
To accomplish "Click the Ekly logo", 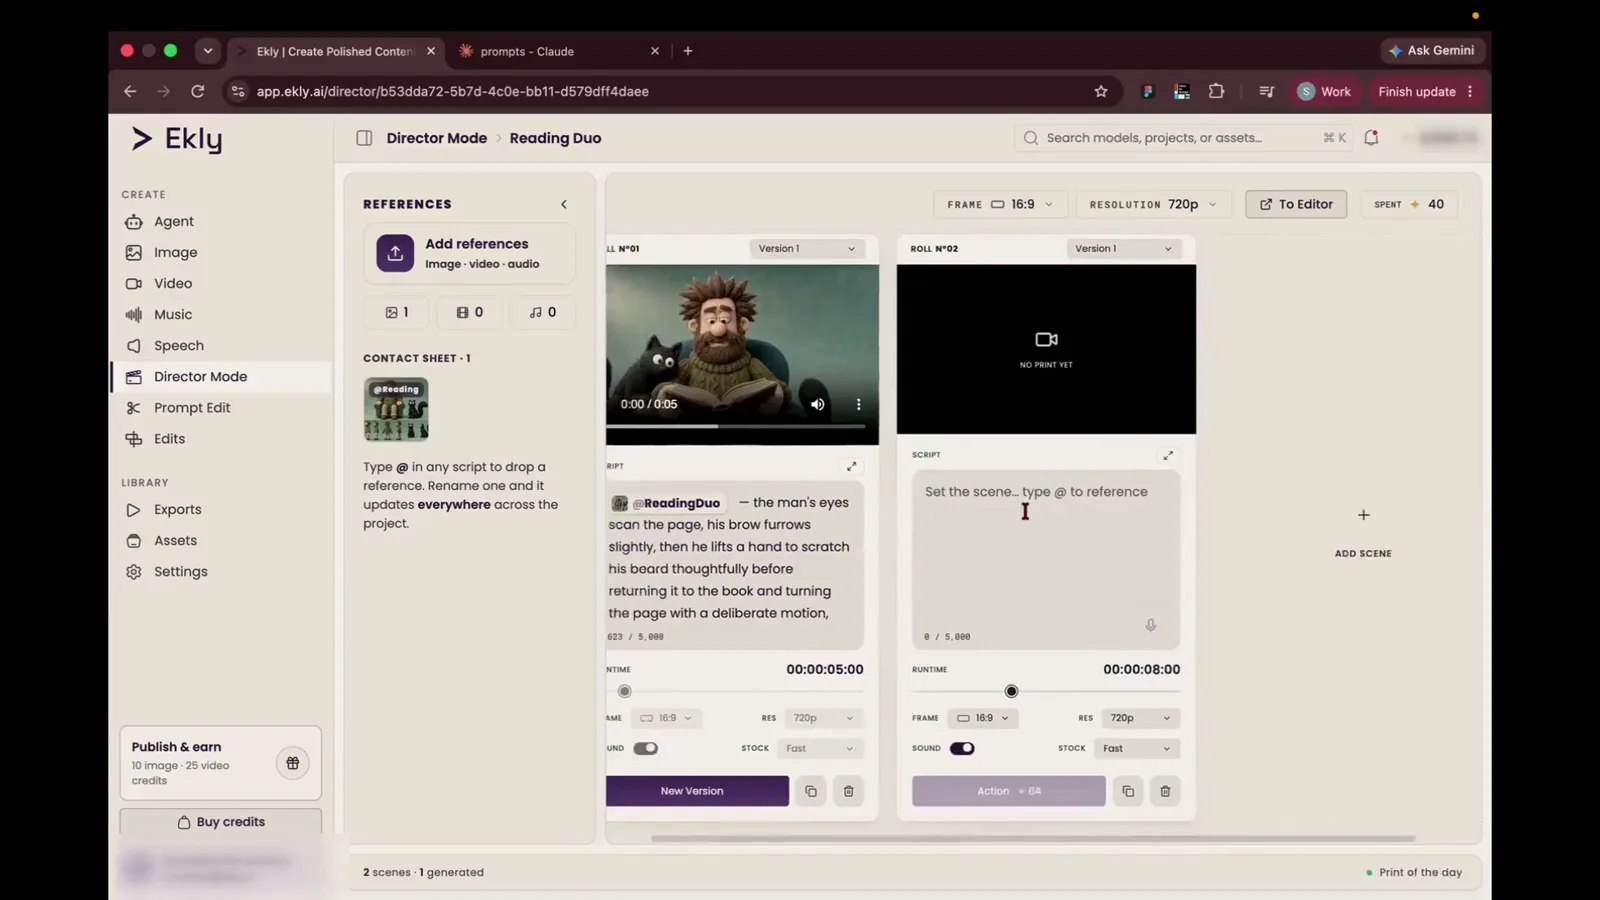I will pos(177,138).
